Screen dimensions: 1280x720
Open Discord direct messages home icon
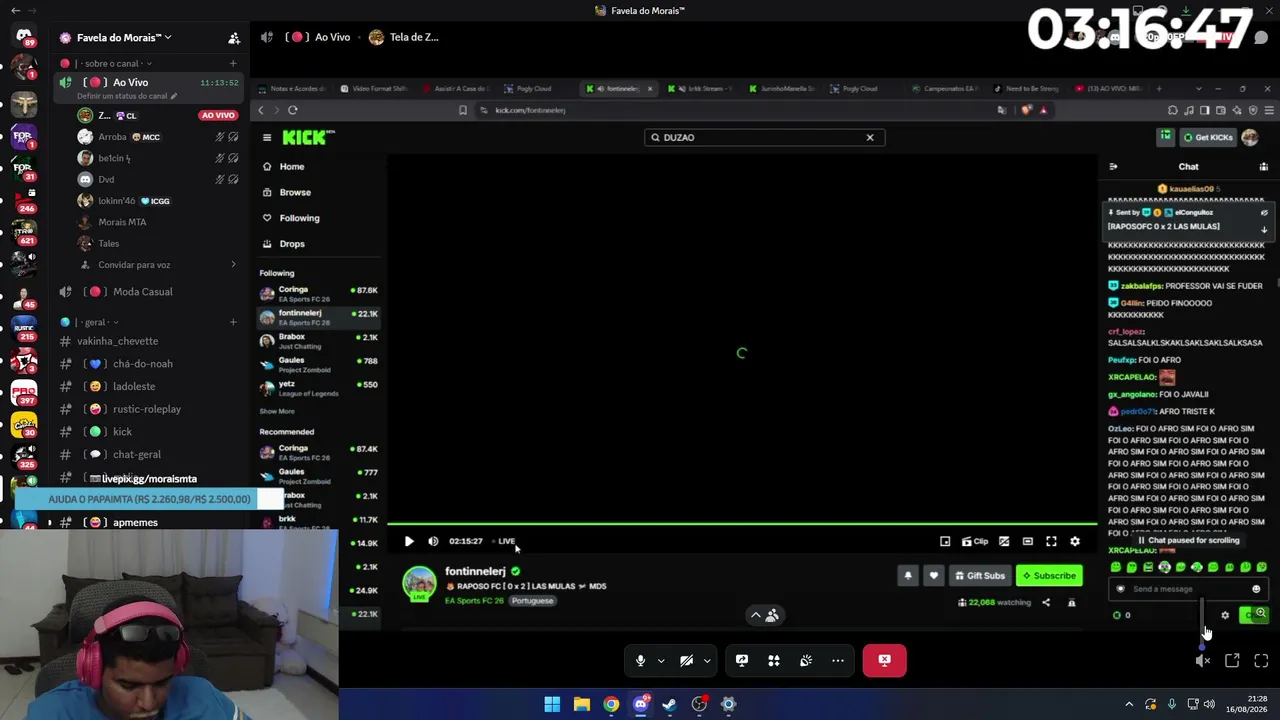pos(24,36)
